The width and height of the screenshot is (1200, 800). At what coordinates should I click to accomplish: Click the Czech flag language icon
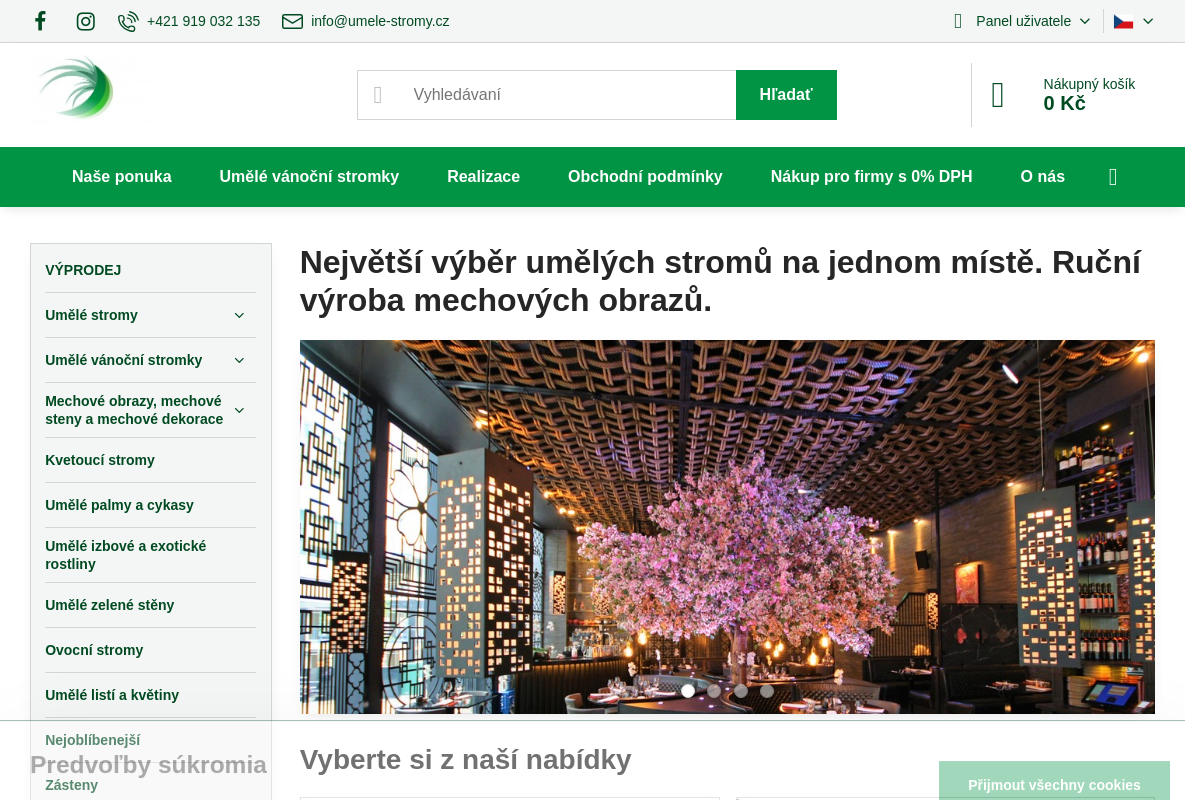[1123, 21]
